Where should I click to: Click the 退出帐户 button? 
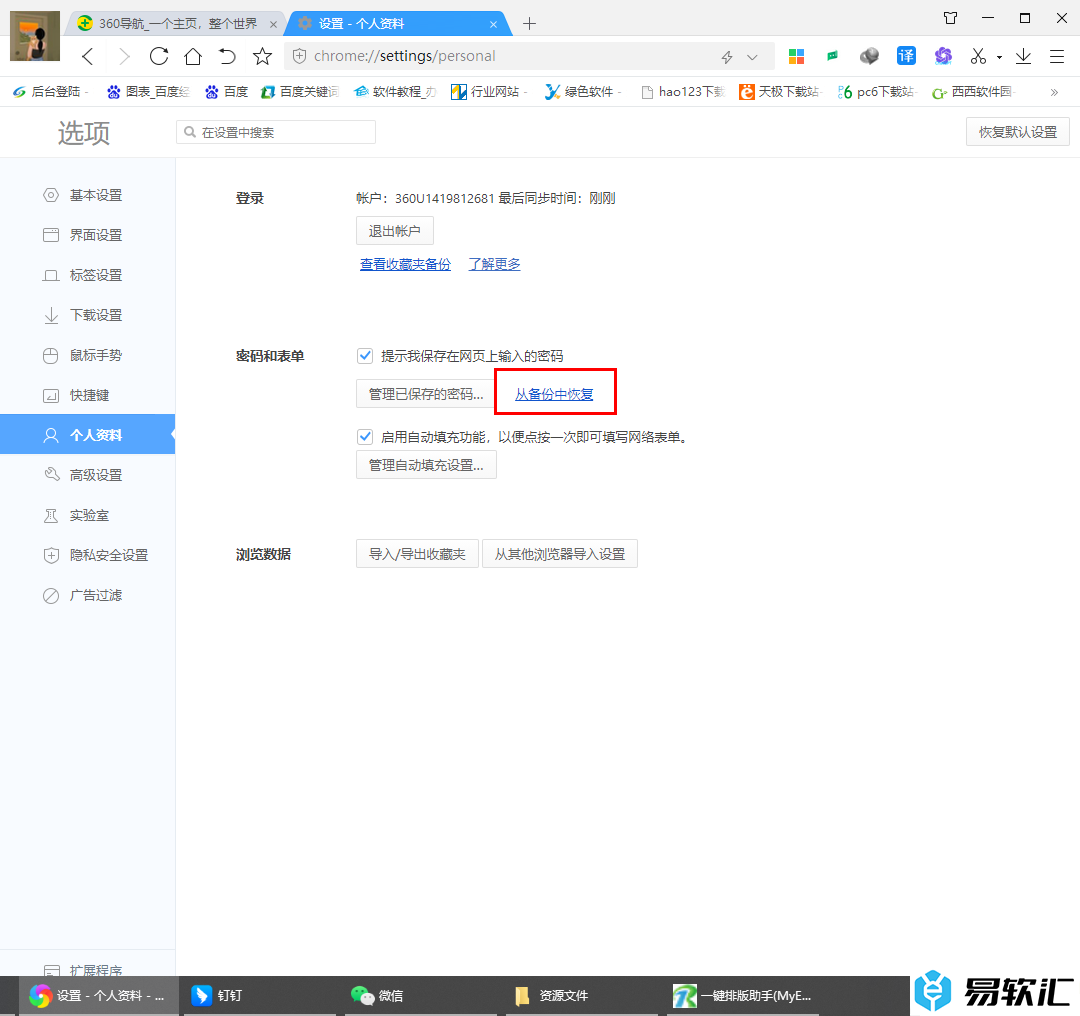pos(395,231)
